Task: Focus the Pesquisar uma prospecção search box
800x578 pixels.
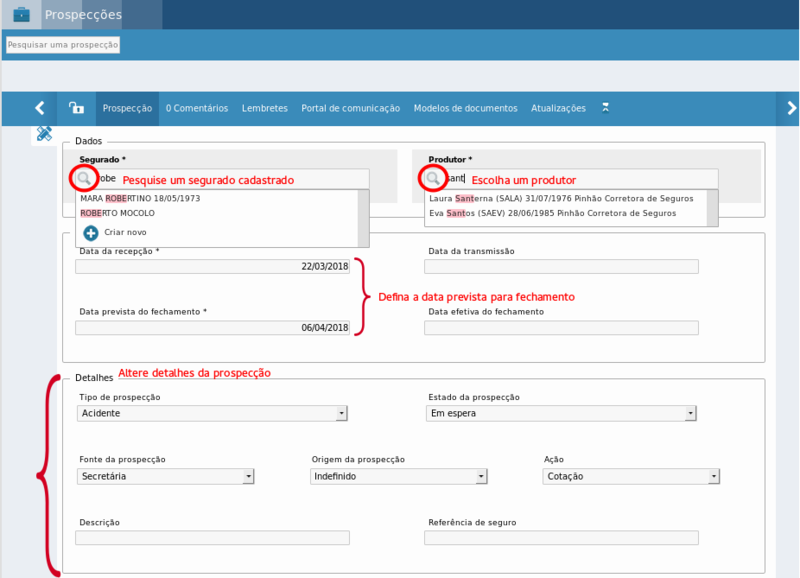Action: (63, 45)
